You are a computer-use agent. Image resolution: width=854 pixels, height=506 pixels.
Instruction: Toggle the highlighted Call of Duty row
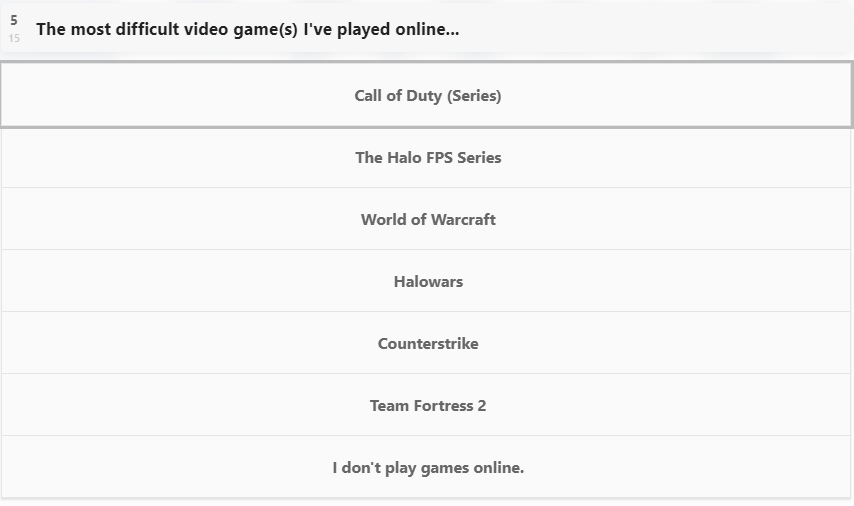click(x=427, y=95)
